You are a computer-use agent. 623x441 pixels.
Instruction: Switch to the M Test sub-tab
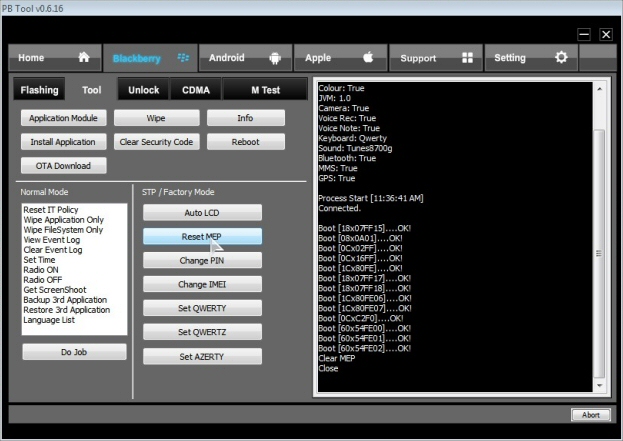tap(265, 90)
